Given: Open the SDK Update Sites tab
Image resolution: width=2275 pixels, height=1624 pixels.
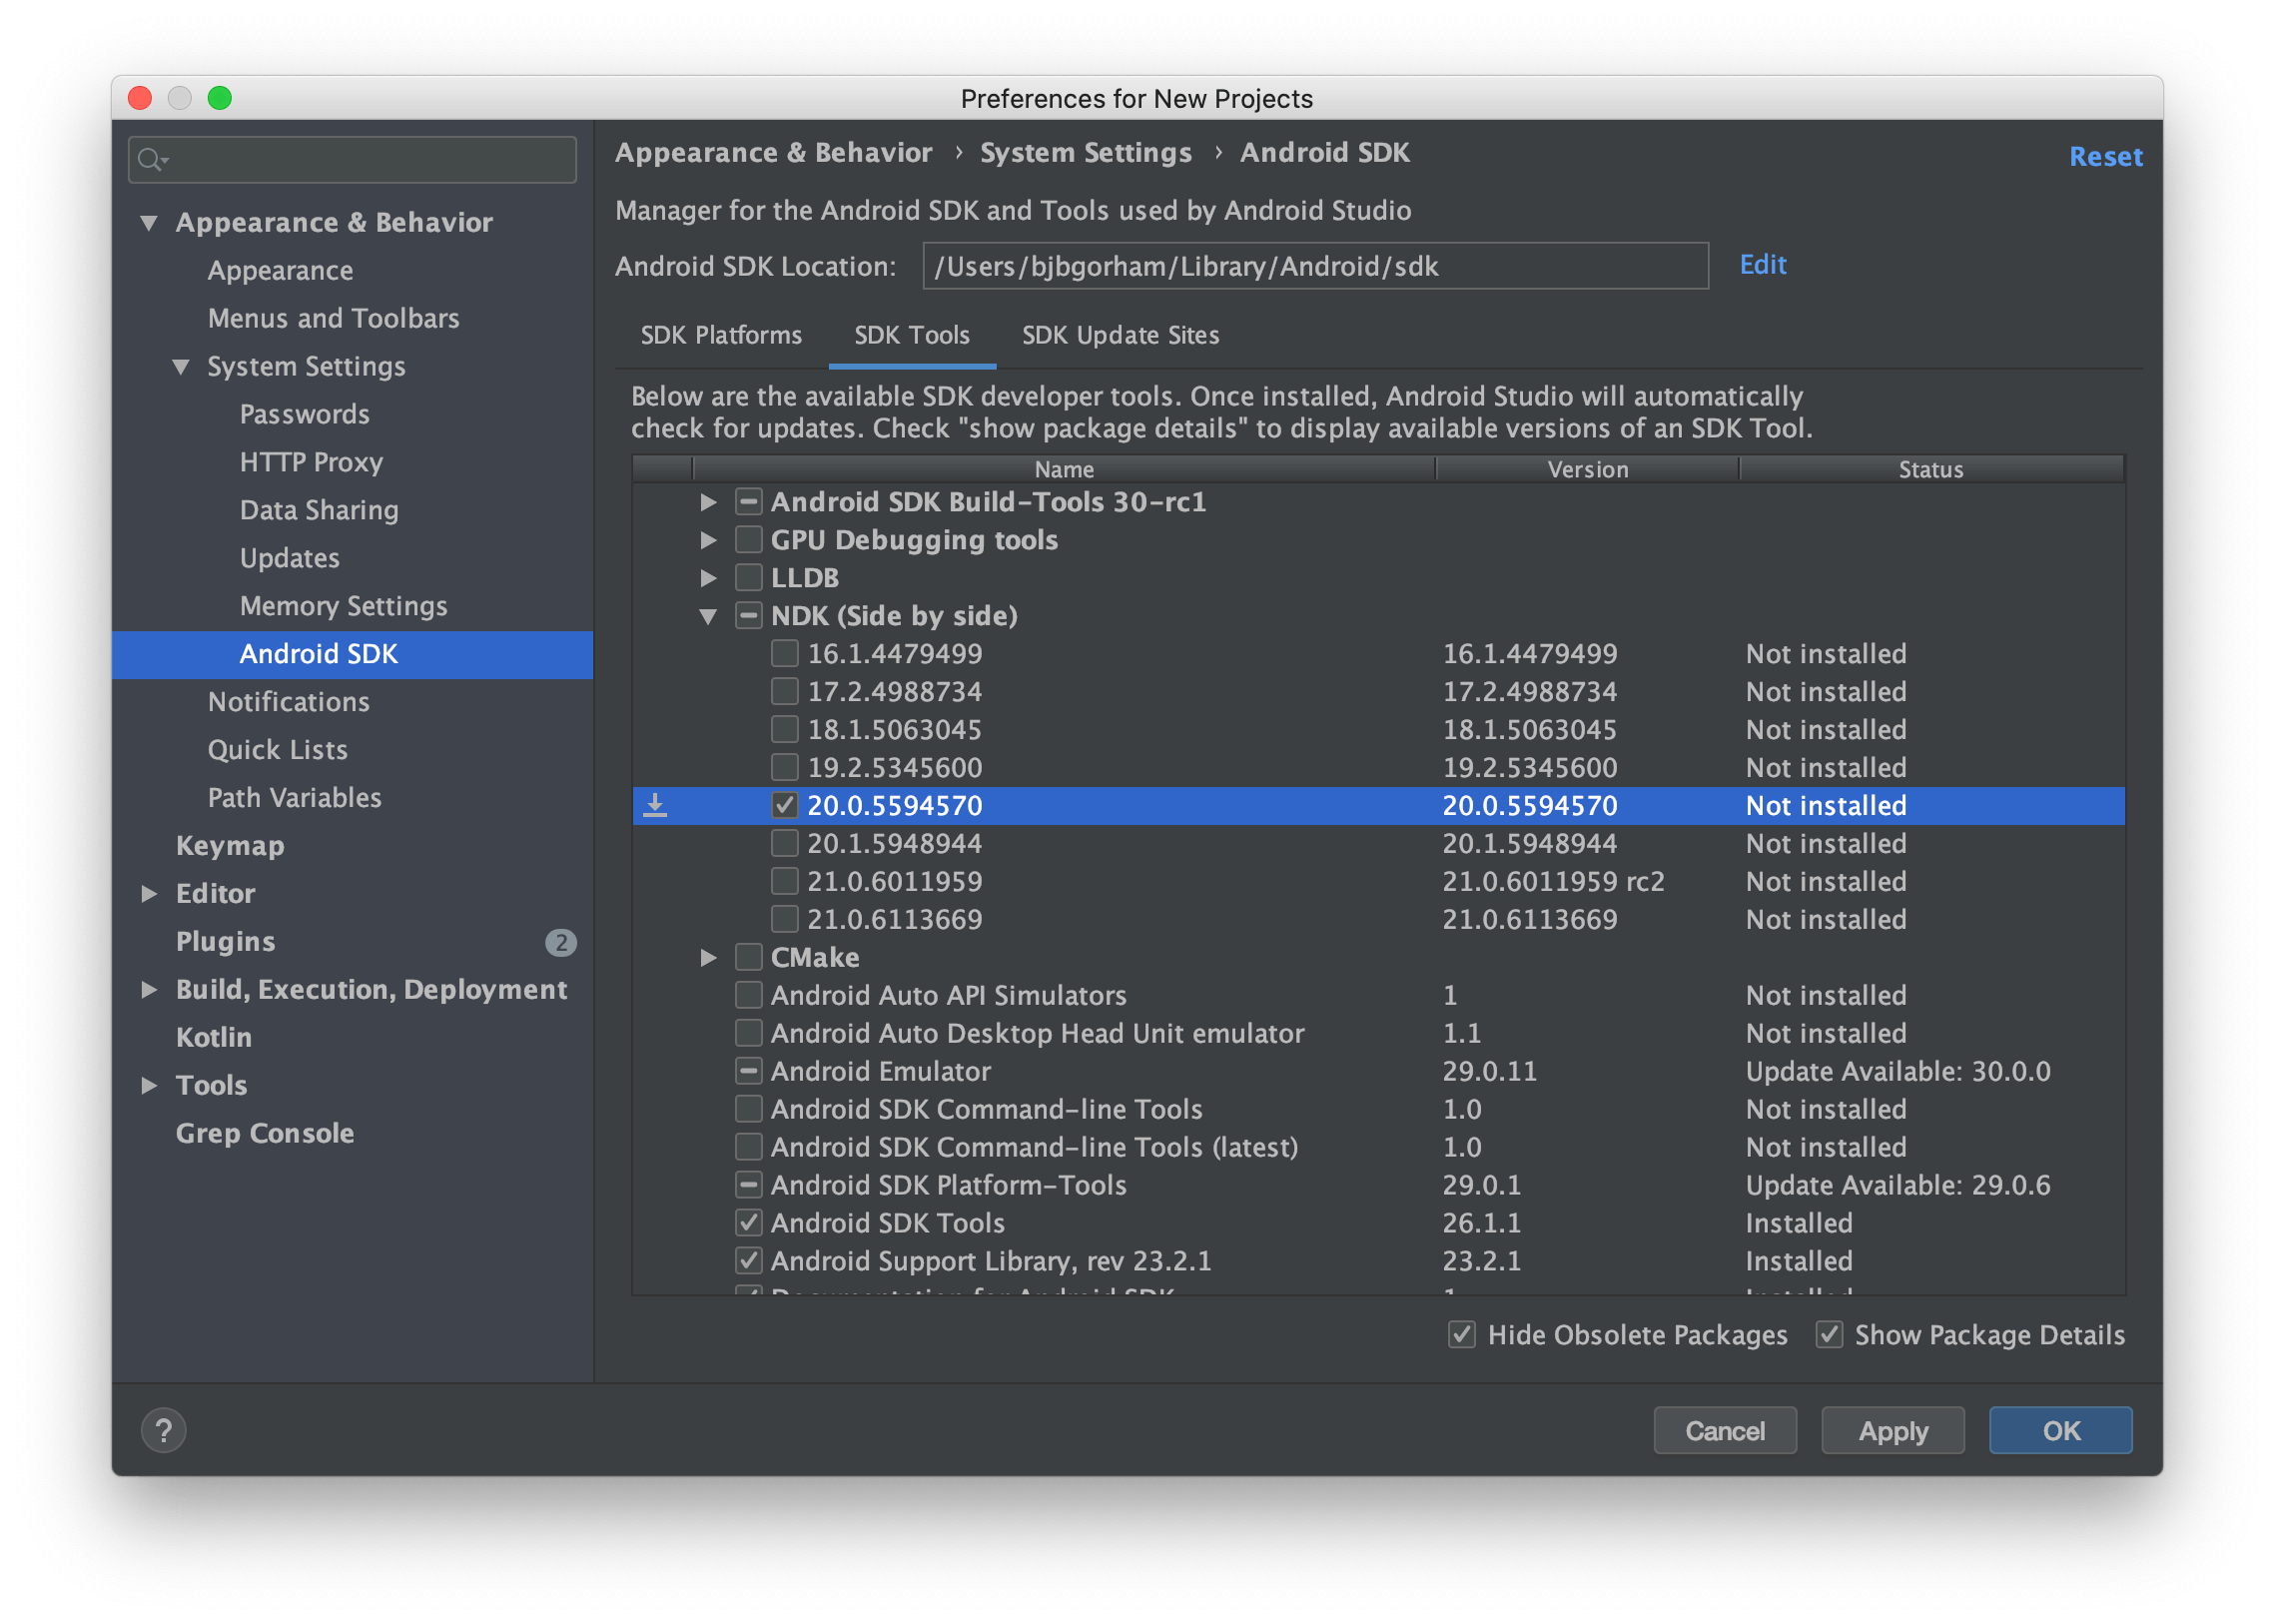Looking at the screenshot, I should (1120, 335).
